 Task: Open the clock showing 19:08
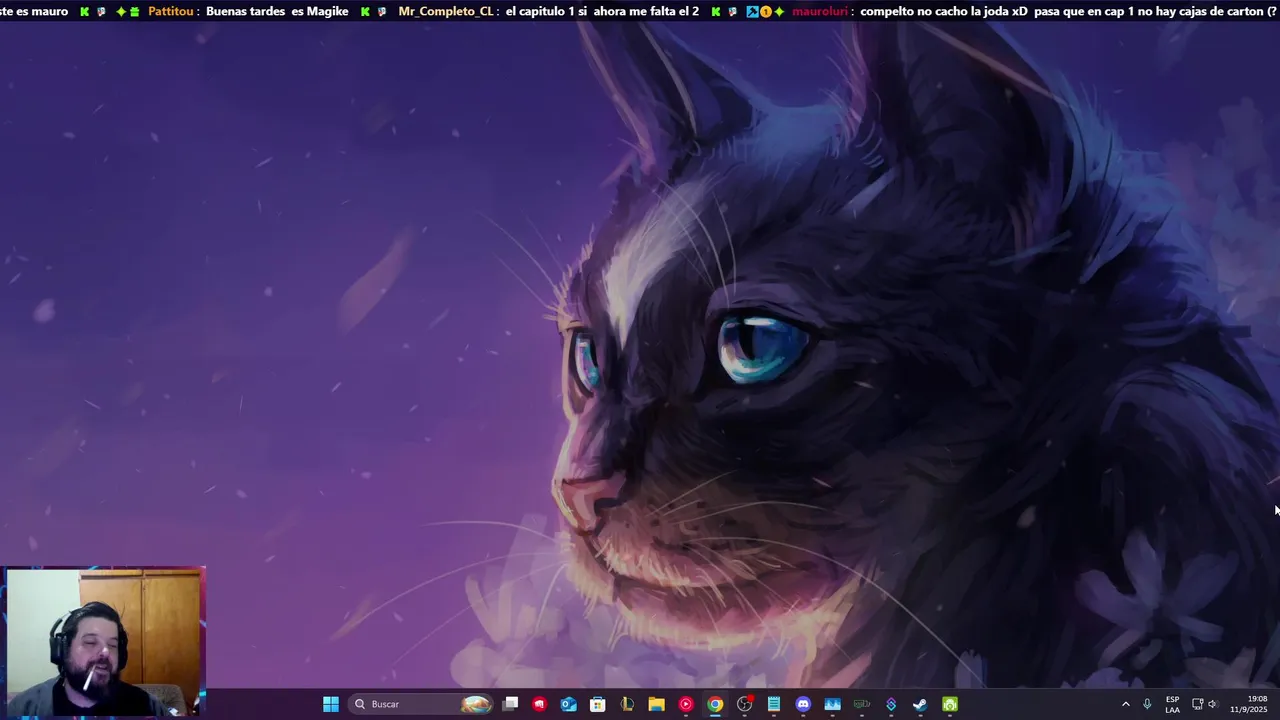pyautogui.click(x=1250, y=704)
